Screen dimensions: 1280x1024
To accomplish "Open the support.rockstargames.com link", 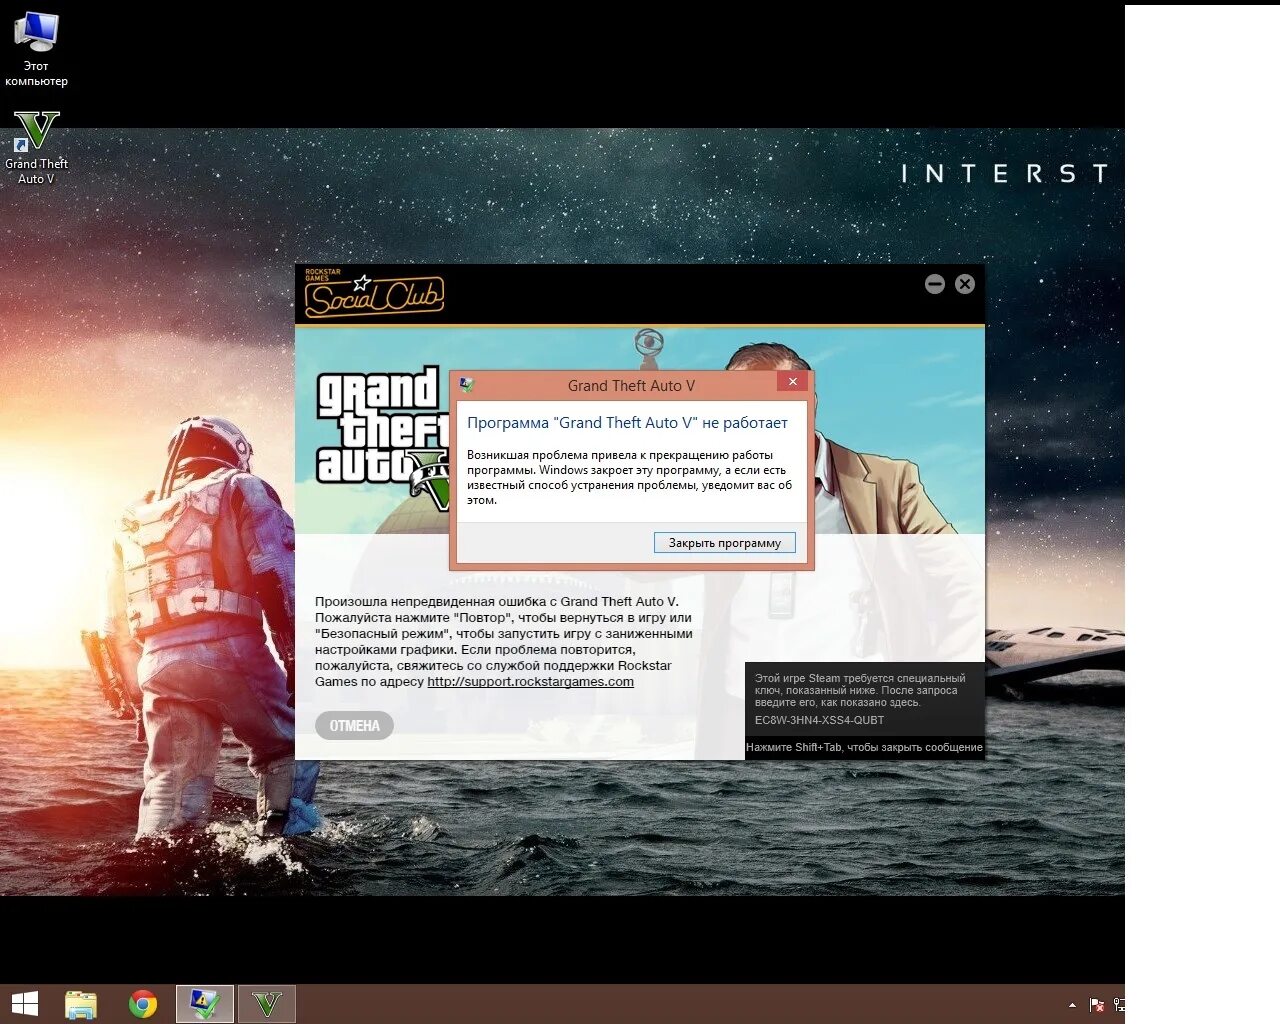I will (530, 682).
